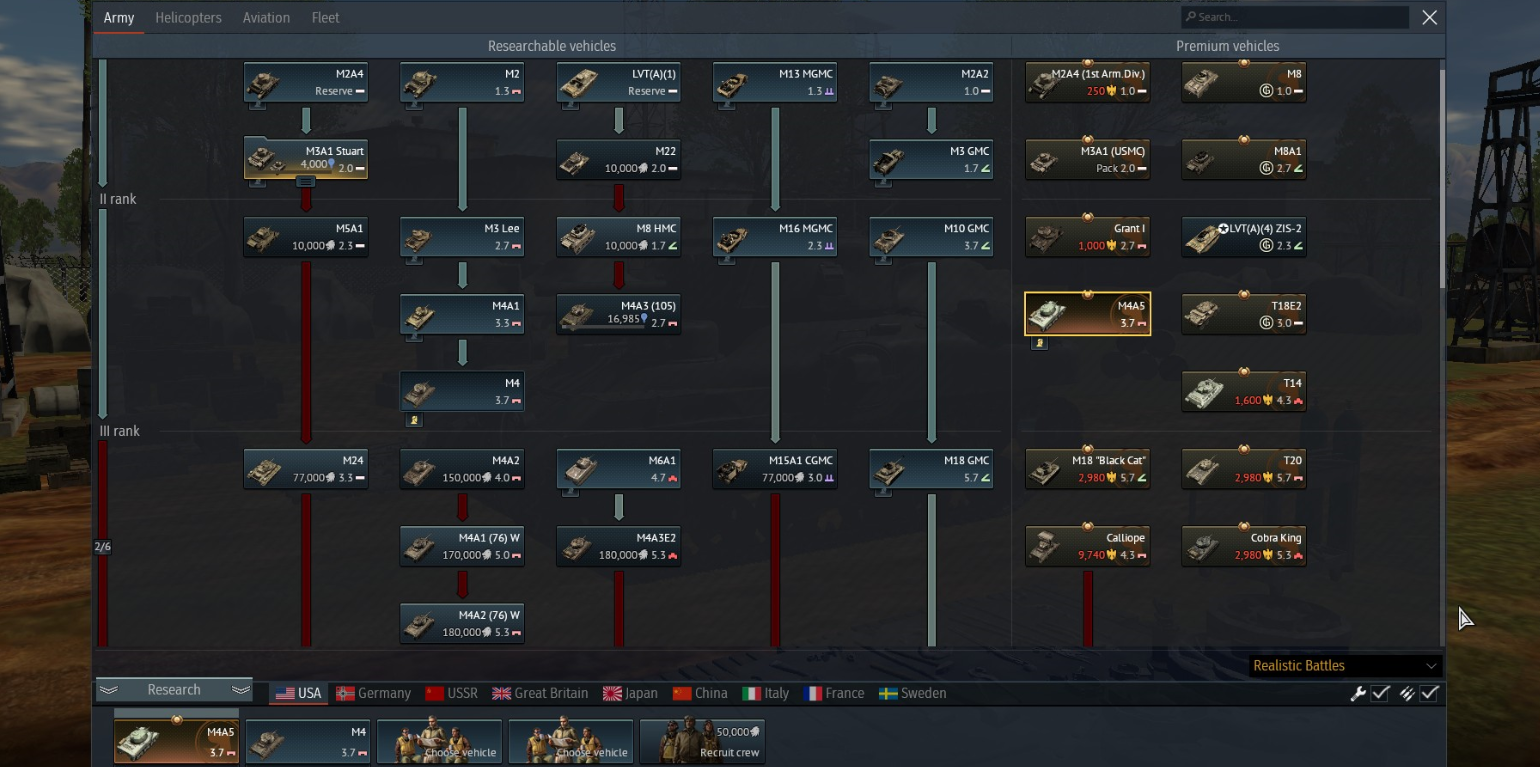Select the M16 MGMC vehicle card

(x=775, y=237)
